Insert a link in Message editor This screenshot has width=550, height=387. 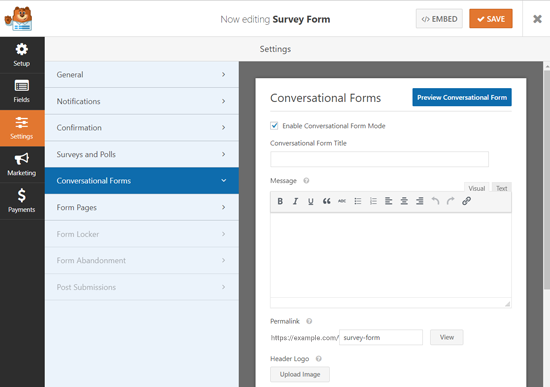click(466, 201)
